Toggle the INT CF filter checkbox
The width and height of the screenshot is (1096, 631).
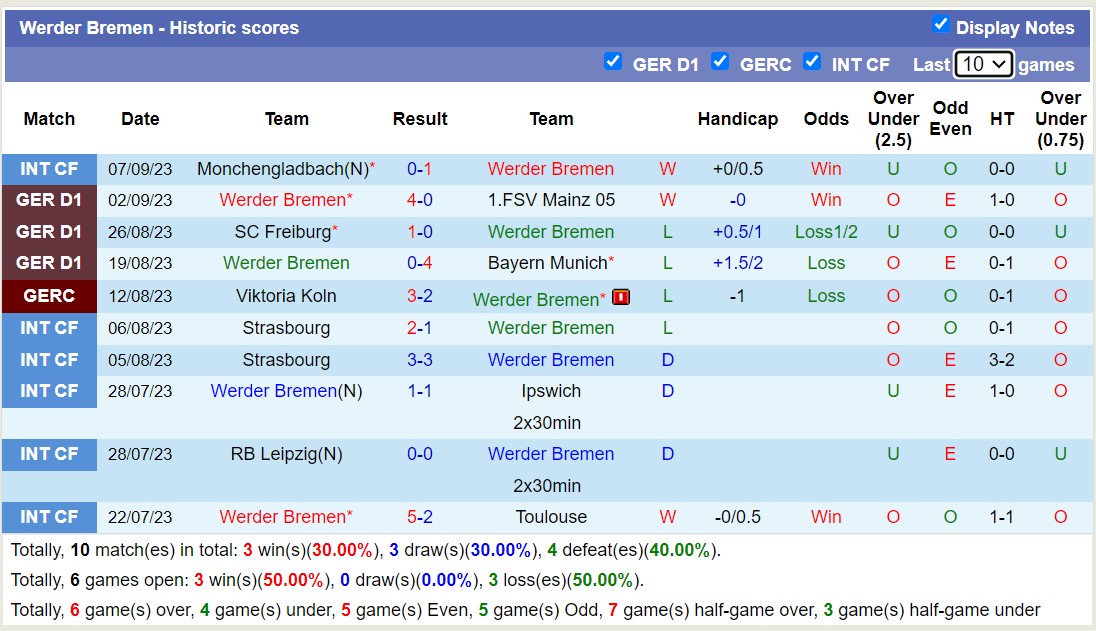[x=812, y=62]
